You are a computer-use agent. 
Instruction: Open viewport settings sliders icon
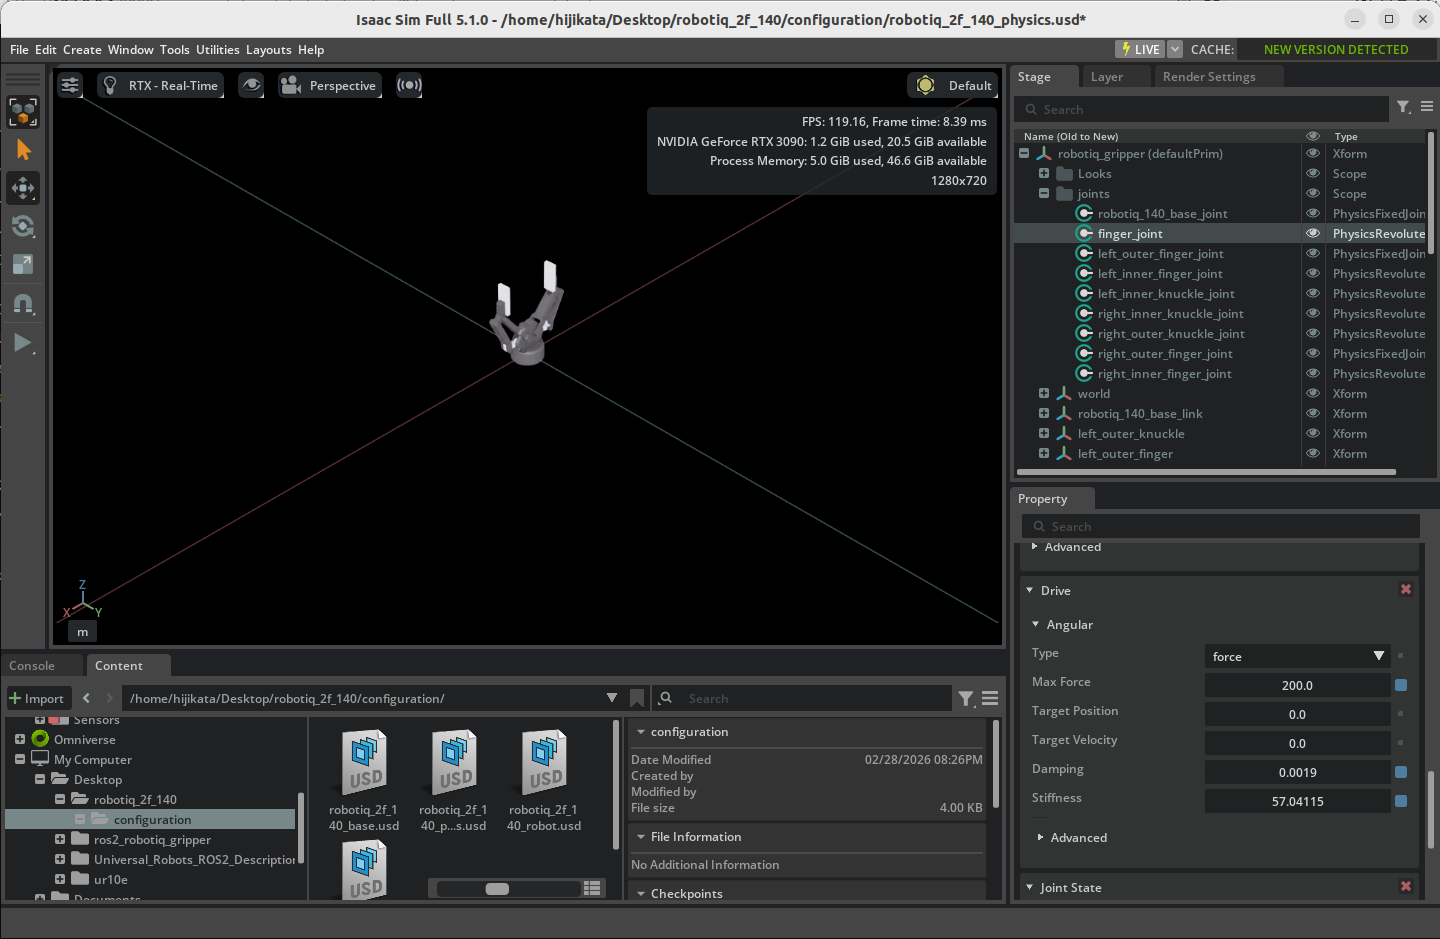(70, 85)
